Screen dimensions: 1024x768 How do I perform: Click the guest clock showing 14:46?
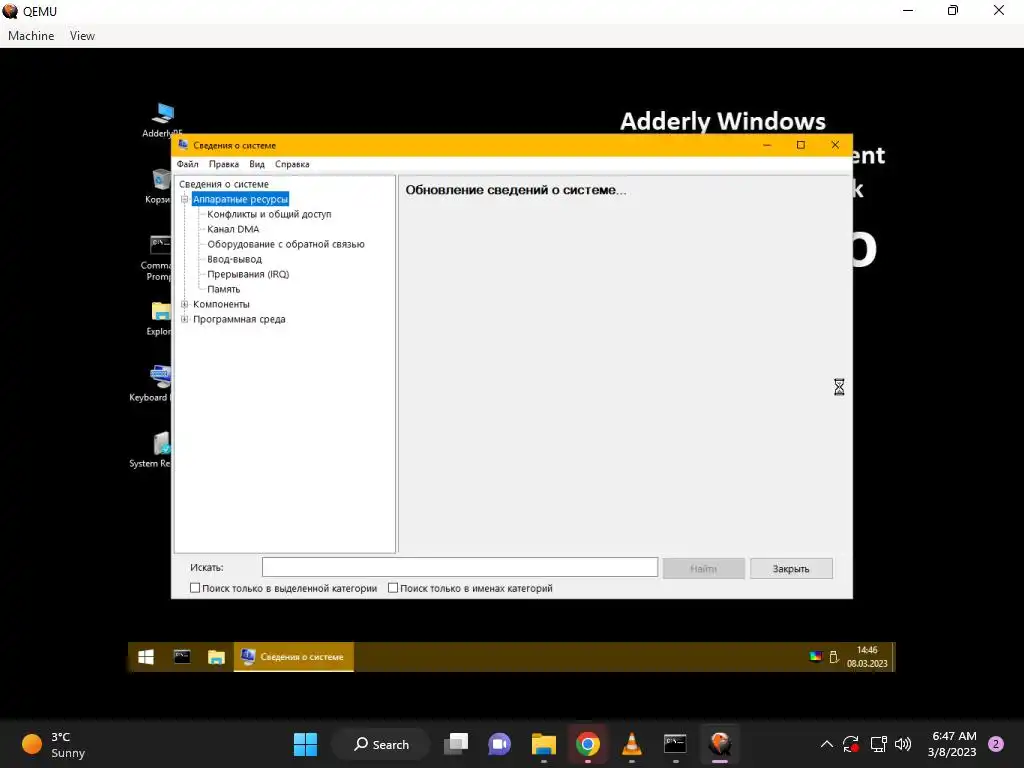click(867, 657)
